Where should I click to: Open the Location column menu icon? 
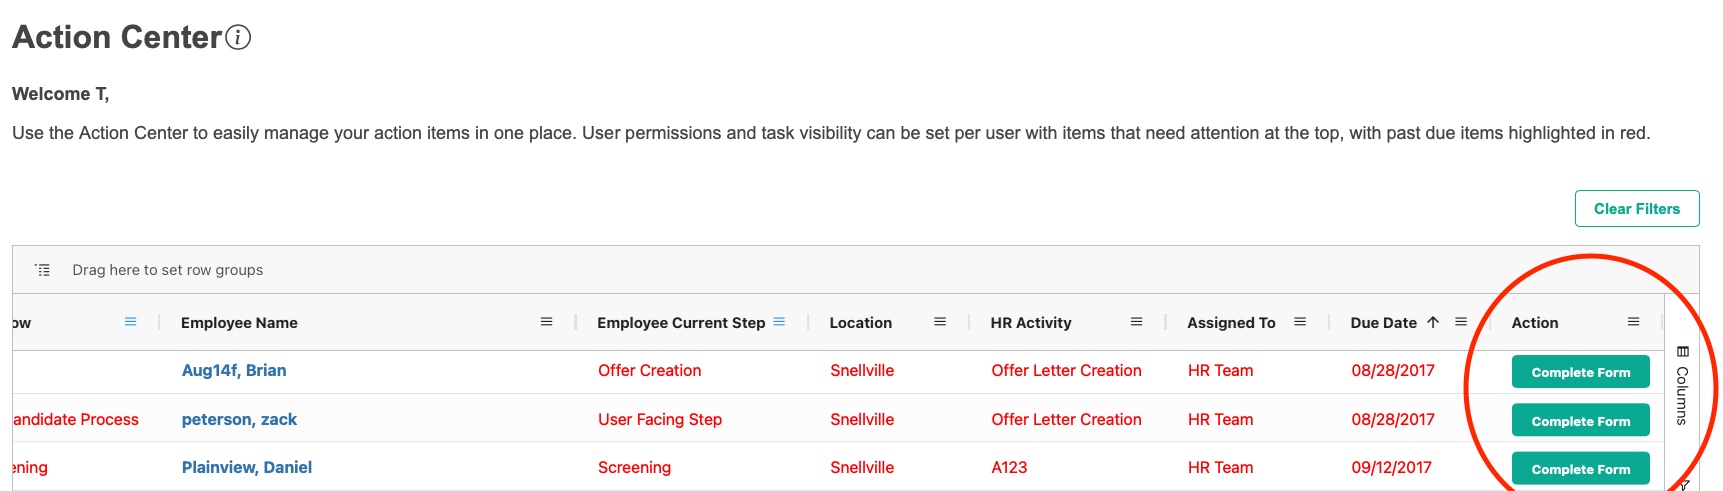[x=939, y=322]
